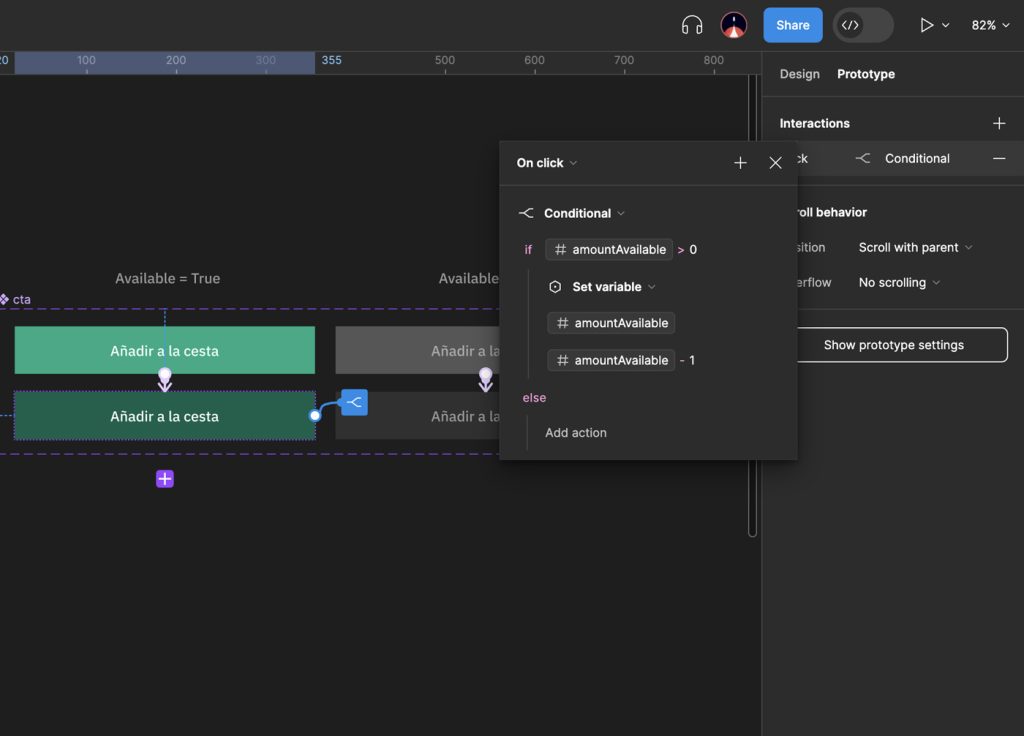Open the Scroll with parent dropdown
Screen dimensions: 1024x736
[911, 247]
